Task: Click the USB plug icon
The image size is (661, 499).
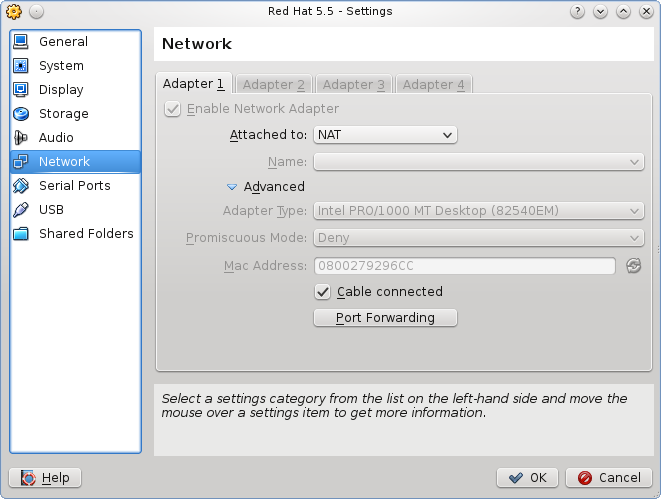Action: [x=21, y=209]
